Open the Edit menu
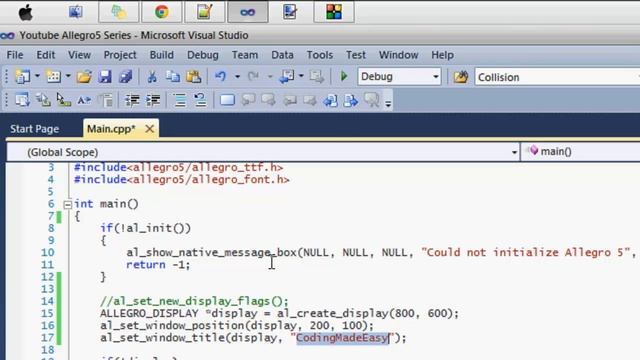Image resolution: width=640 pixels, height=360 pixels. click(45, 55)
